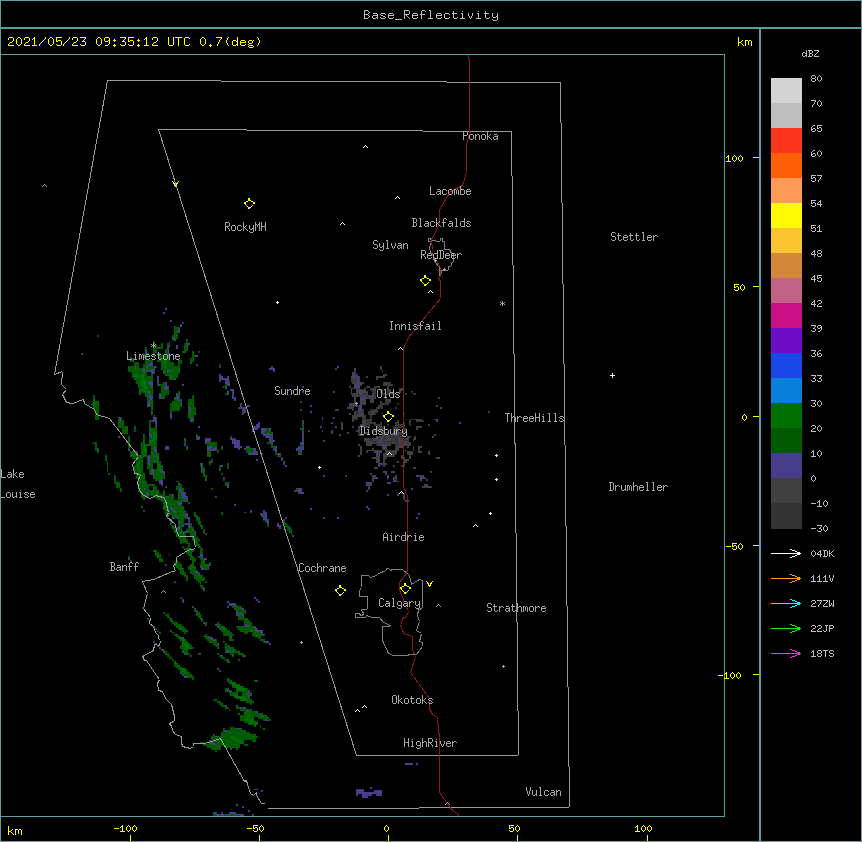Click the asterisk marker above Limestone
The height and width of the screenshot is (842, 862).
tap(153, 346)
